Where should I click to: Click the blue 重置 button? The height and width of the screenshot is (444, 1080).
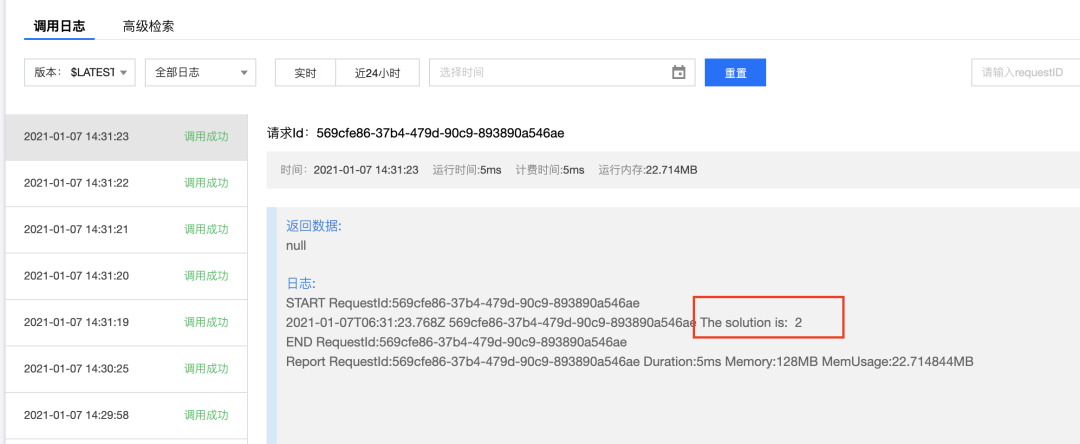tap(736, 72)
